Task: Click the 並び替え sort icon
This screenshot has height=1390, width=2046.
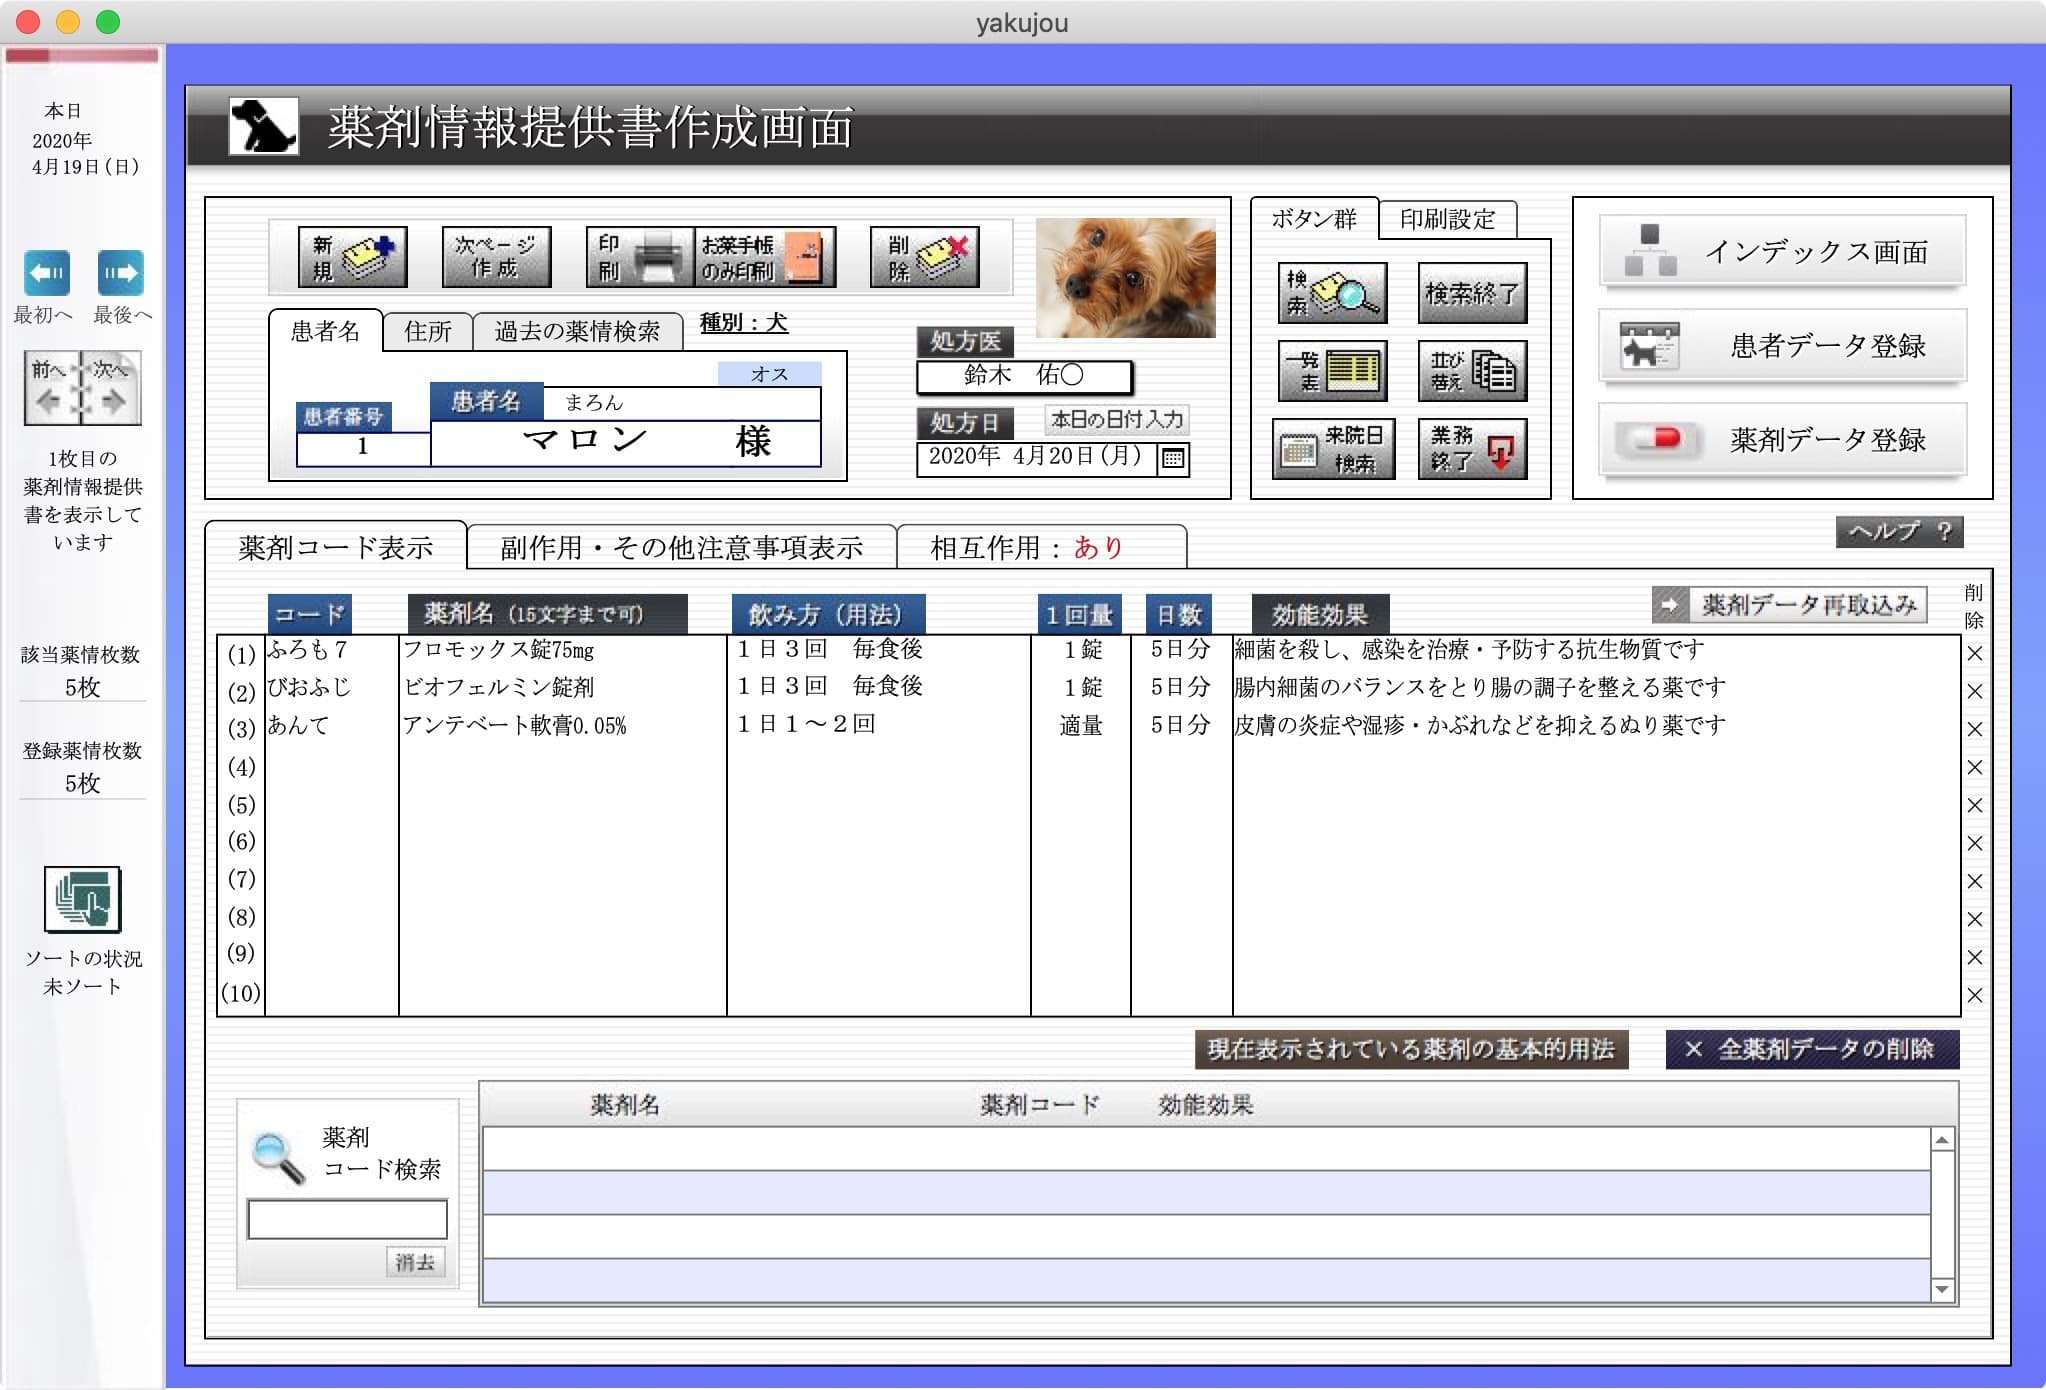Action: coord(1471,371)
